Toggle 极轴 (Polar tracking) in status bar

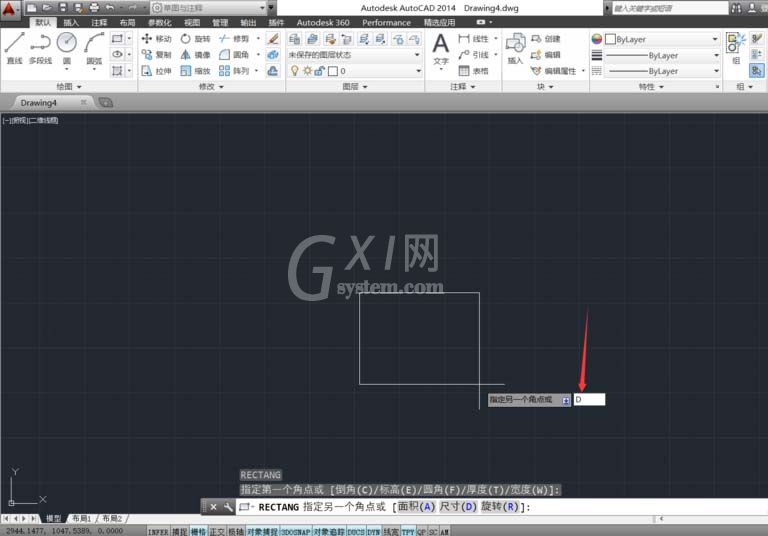(x=236, y=532)
